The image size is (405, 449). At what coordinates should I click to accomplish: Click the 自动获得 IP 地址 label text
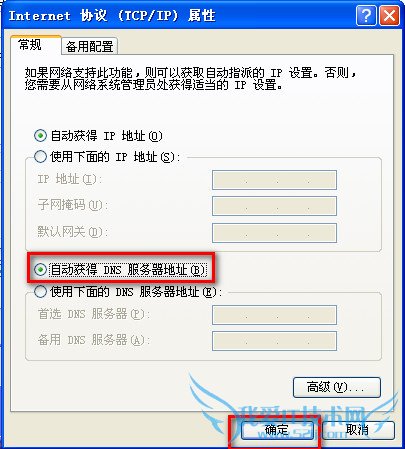(106, 136)
